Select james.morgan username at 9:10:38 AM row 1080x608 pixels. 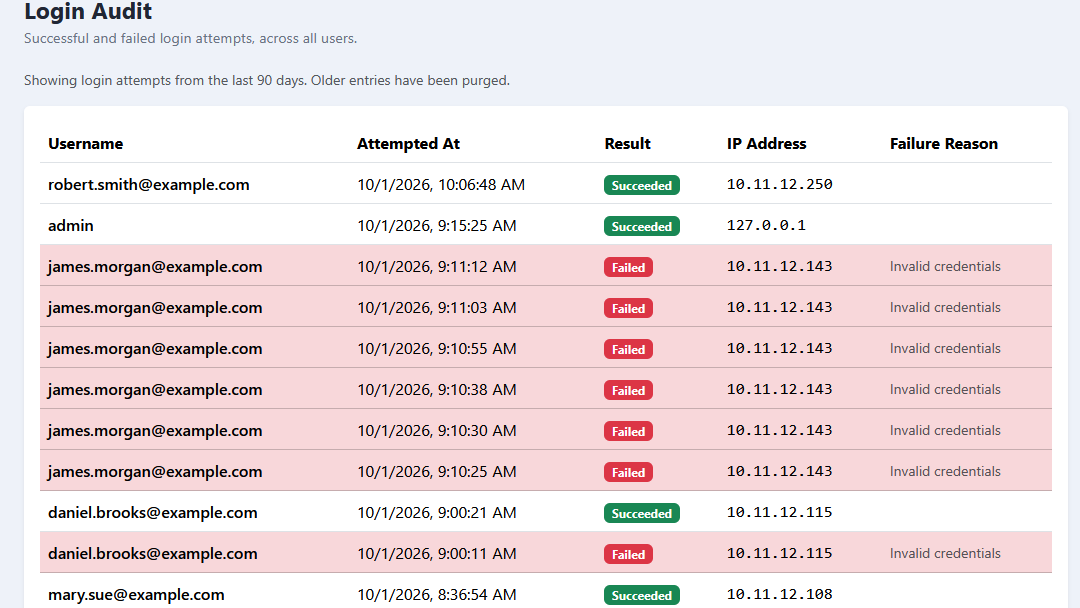point(155,390)
